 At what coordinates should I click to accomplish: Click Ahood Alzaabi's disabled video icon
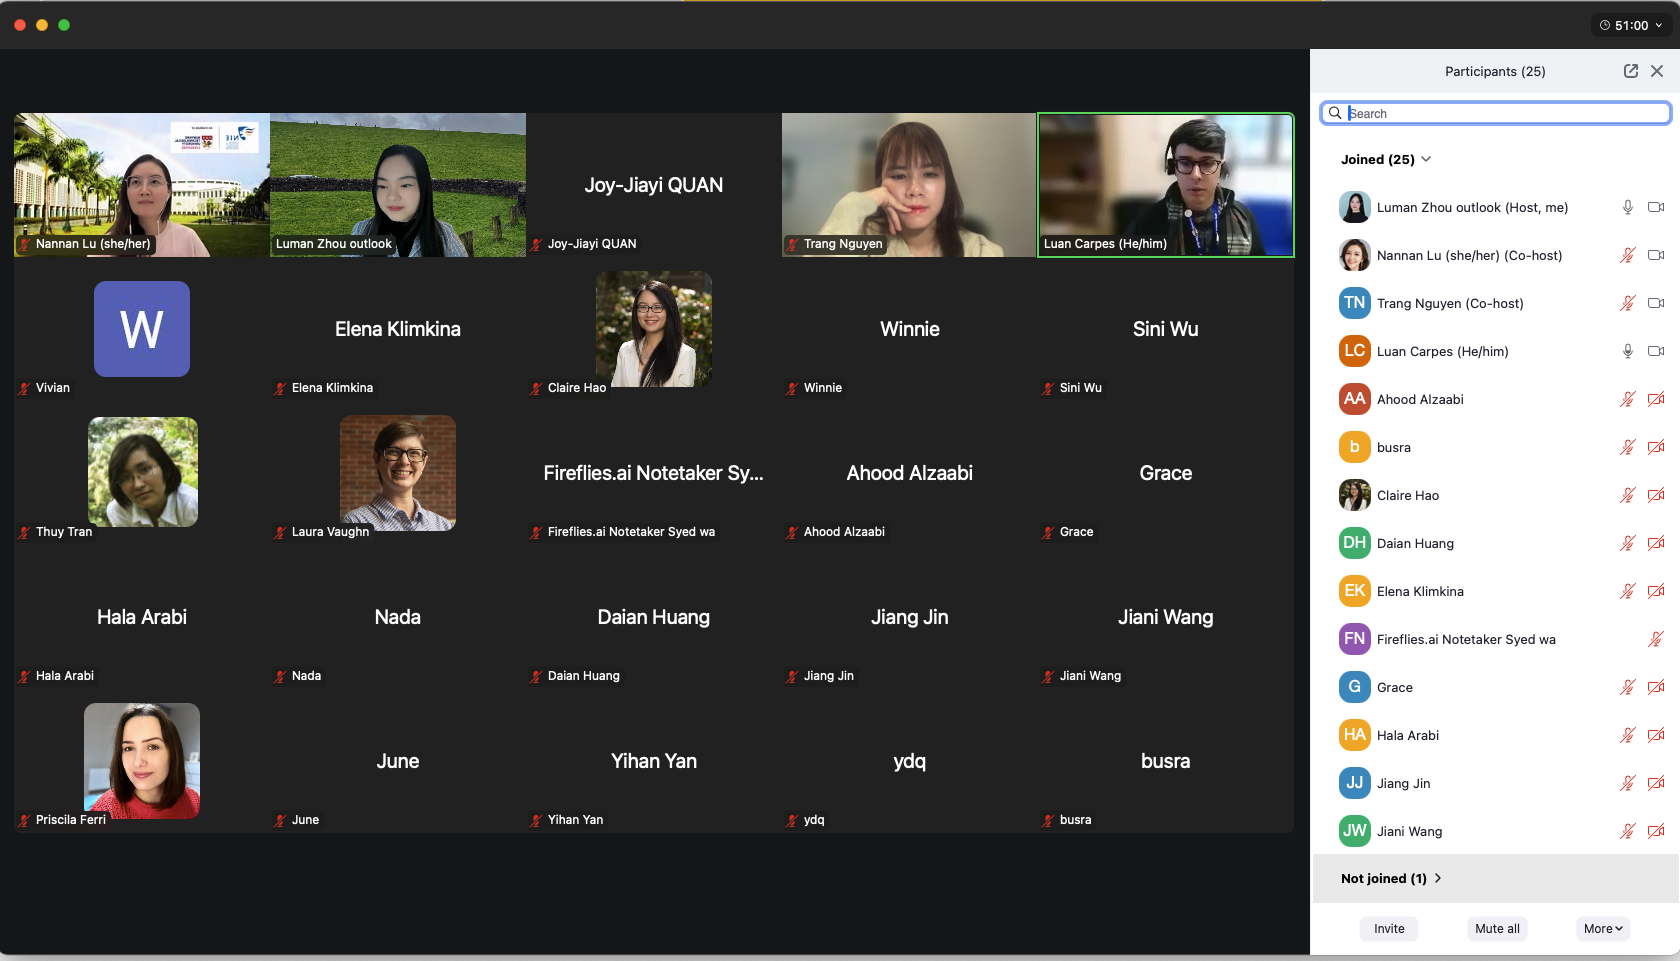[x=1655, y=399]
